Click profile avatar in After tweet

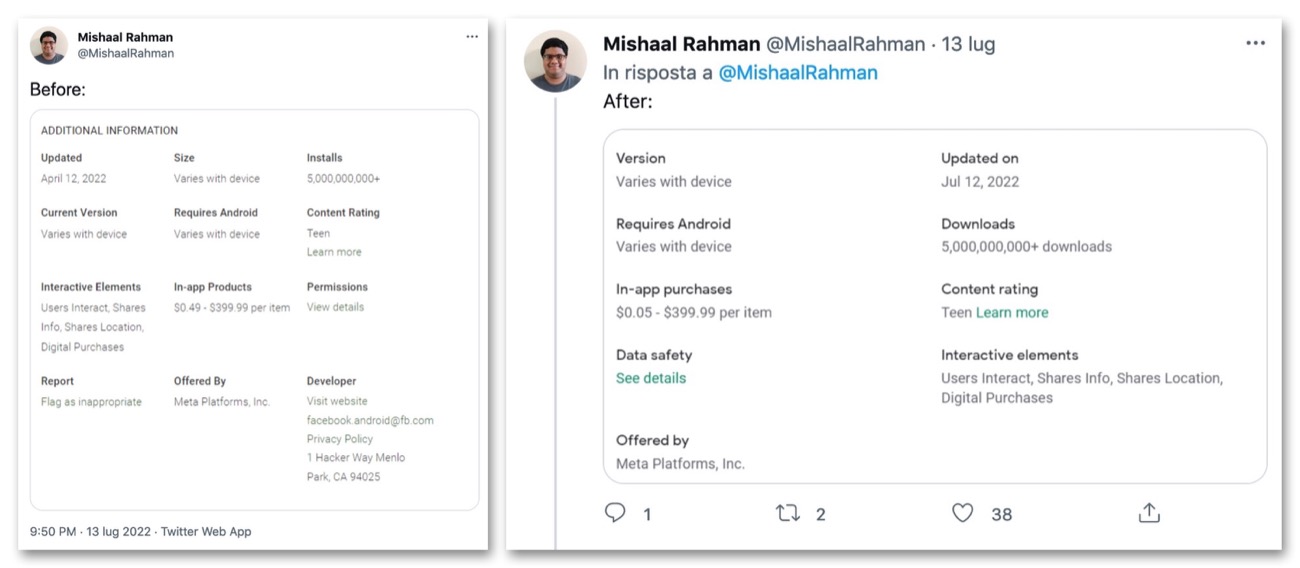point(555,61)
